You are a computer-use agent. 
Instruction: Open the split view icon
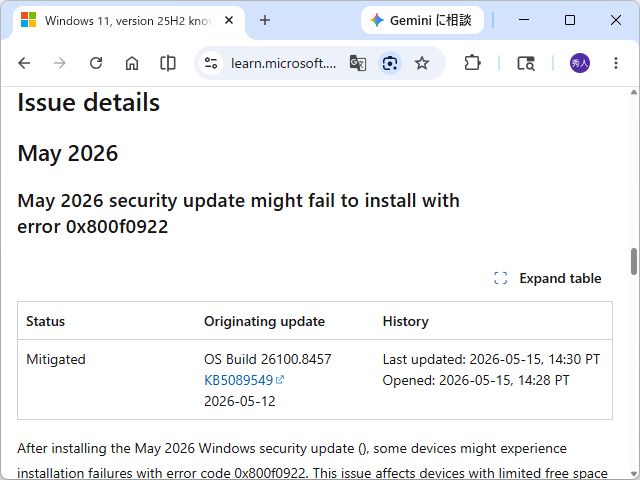click(x=168, y=63)
